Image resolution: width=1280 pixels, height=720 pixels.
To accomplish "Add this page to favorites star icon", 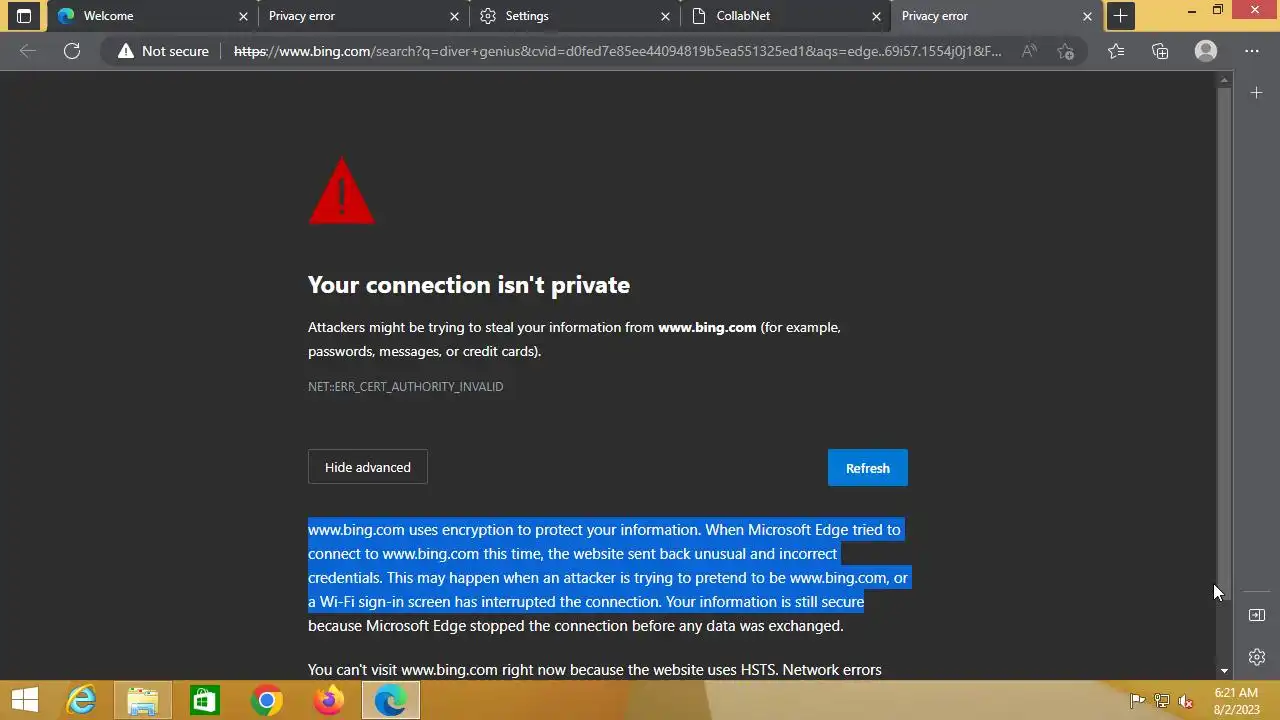I will pyautogui.click(x=1065, y=51).
